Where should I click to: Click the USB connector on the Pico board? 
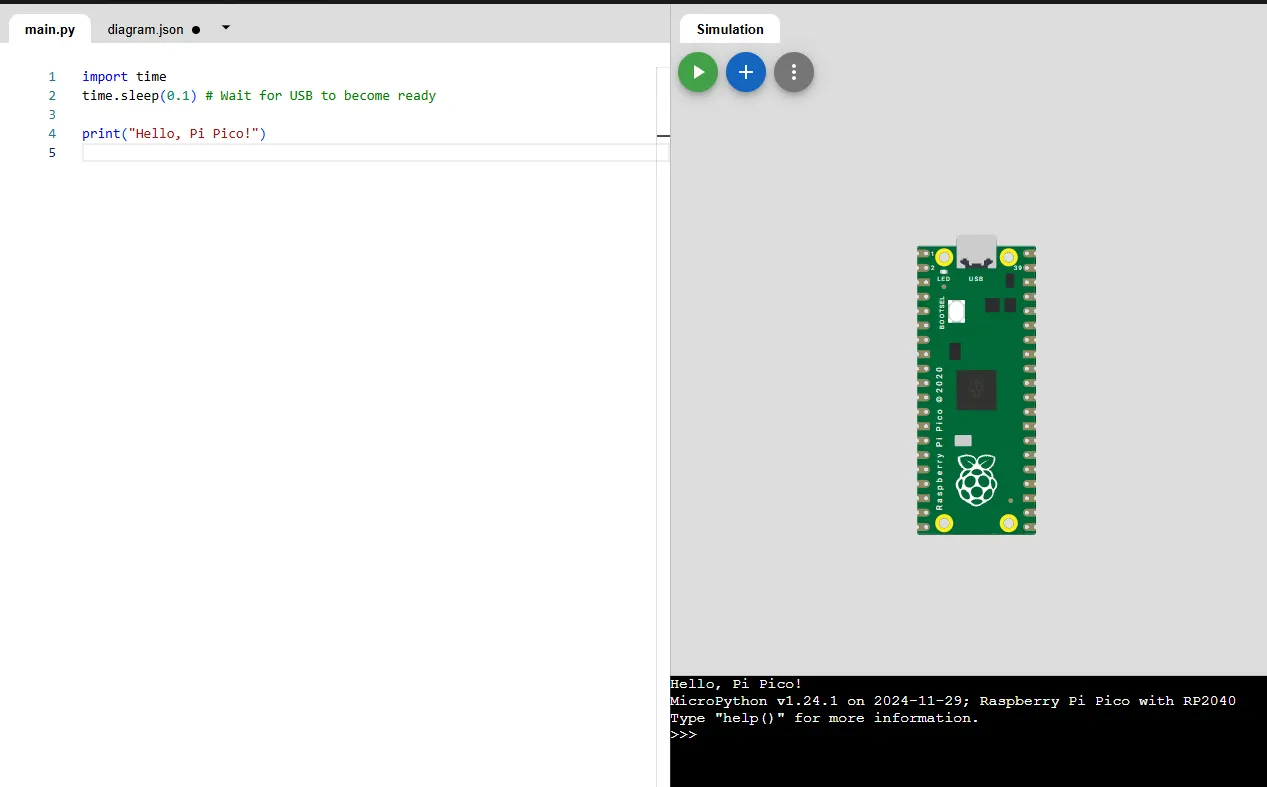click(x=976, y=251)
